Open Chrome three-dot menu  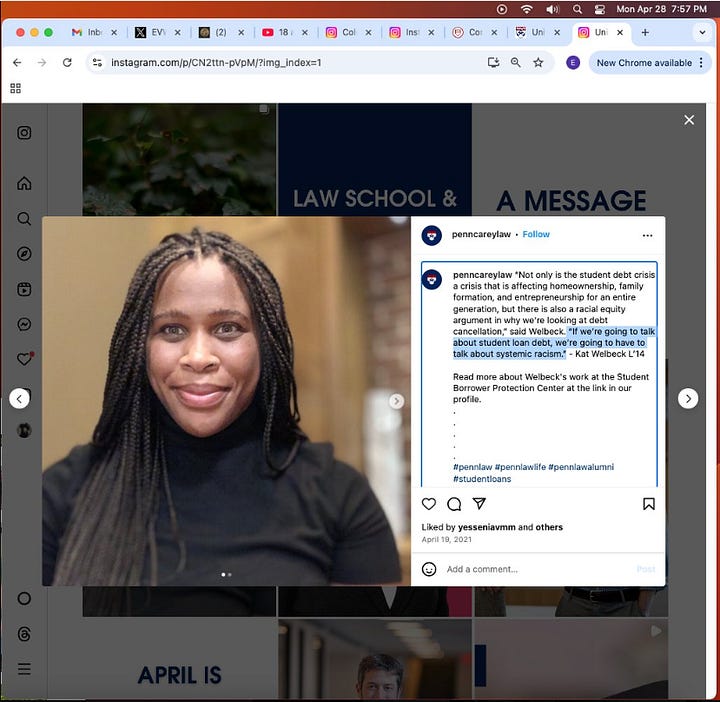pyautogui.click(x=701, y=62)
